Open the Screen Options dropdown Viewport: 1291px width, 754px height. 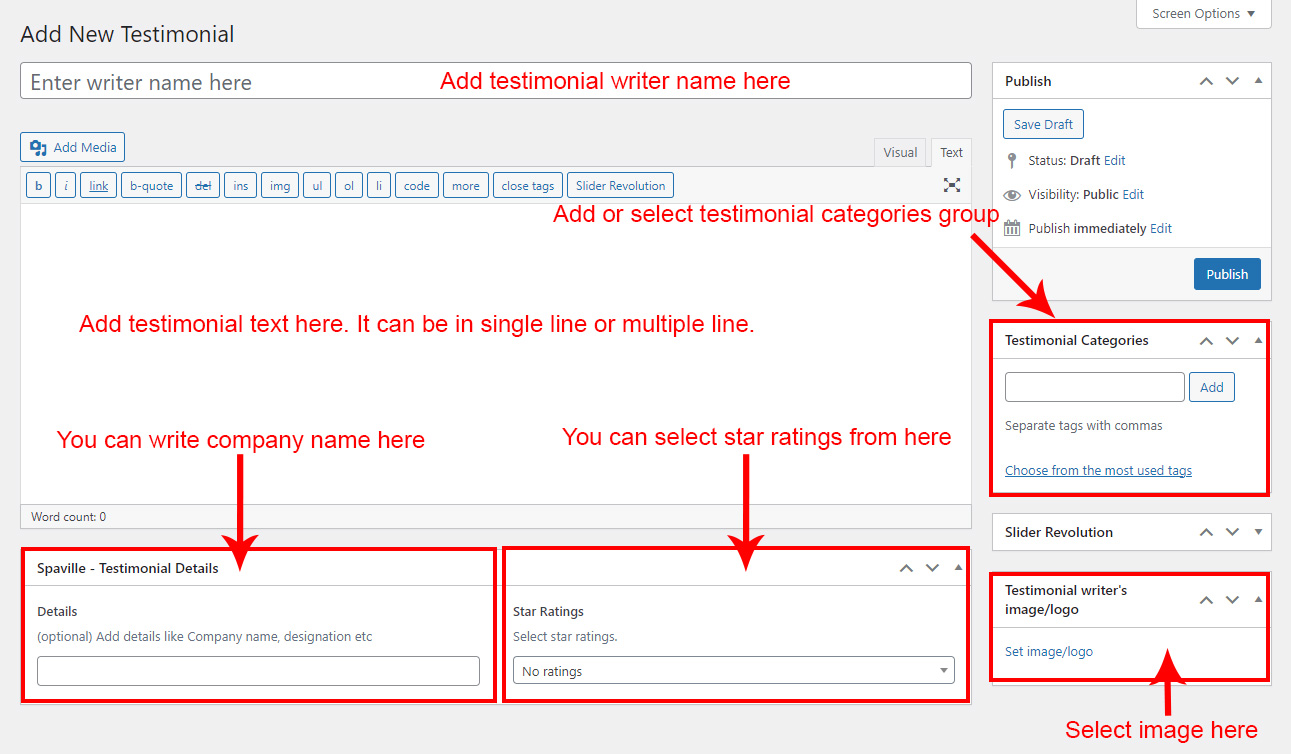[1203, 14]
